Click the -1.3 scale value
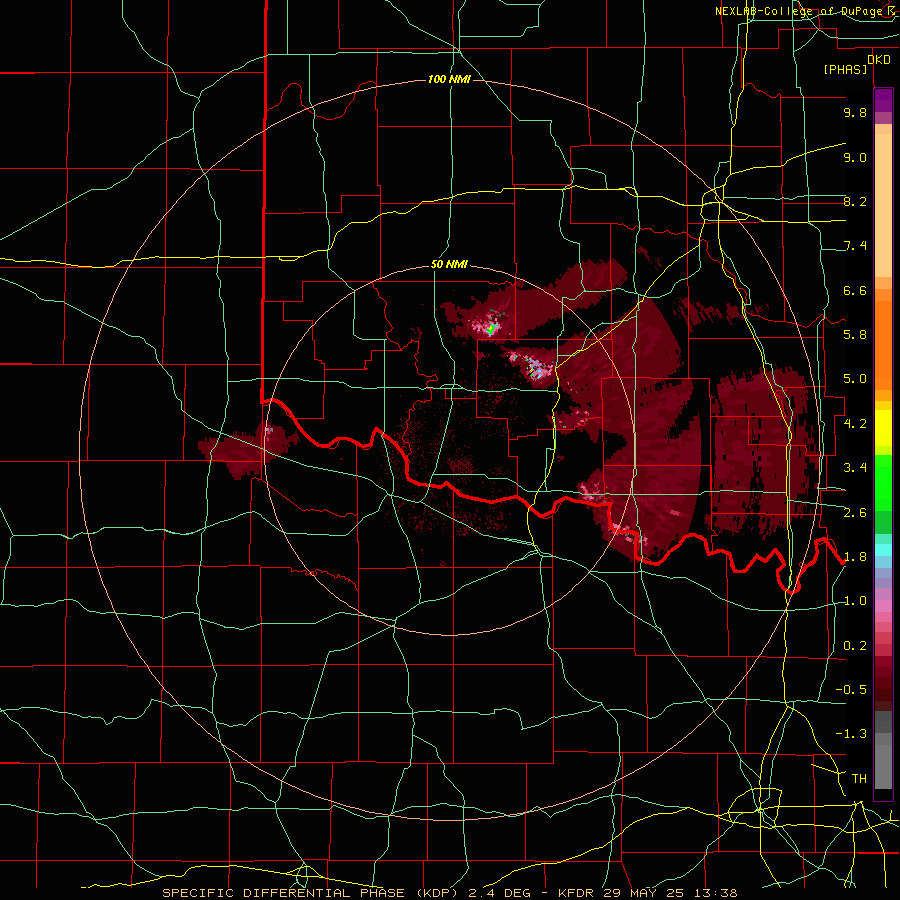Screen dimensions: 900x900 pos(851,734)
